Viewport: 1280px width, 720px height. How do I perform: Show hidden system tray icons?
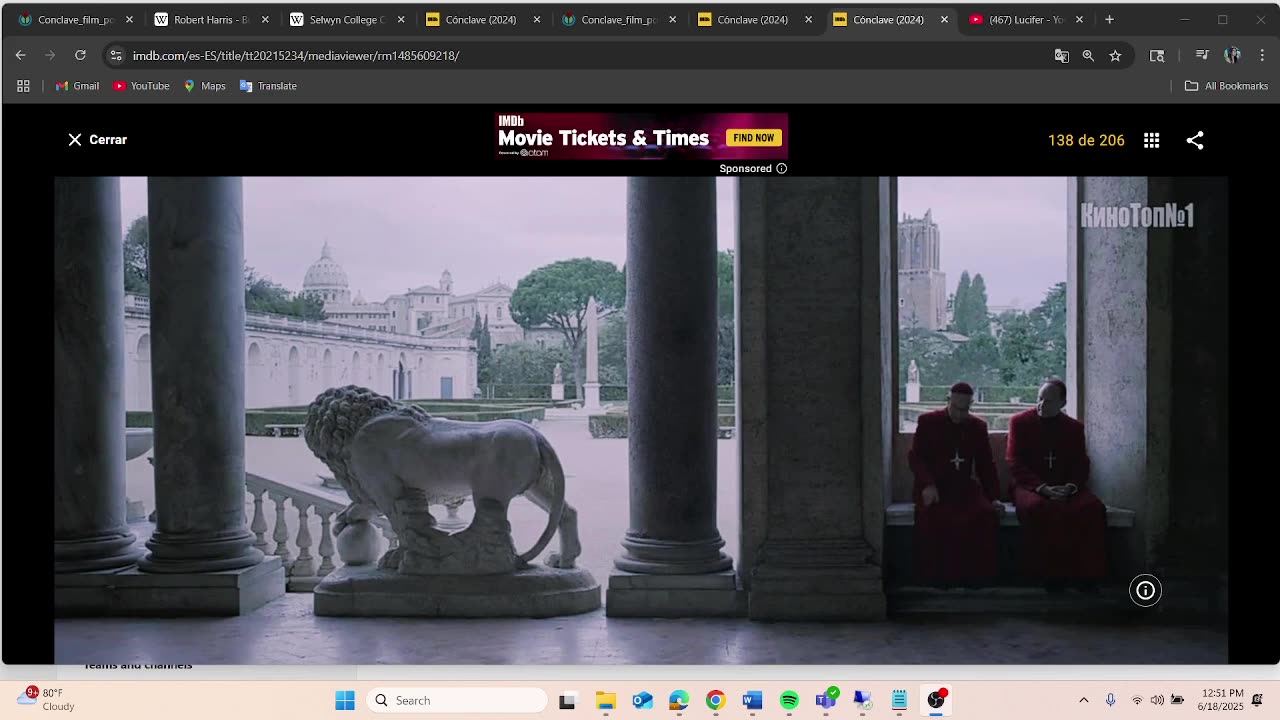pos(1084,701)
